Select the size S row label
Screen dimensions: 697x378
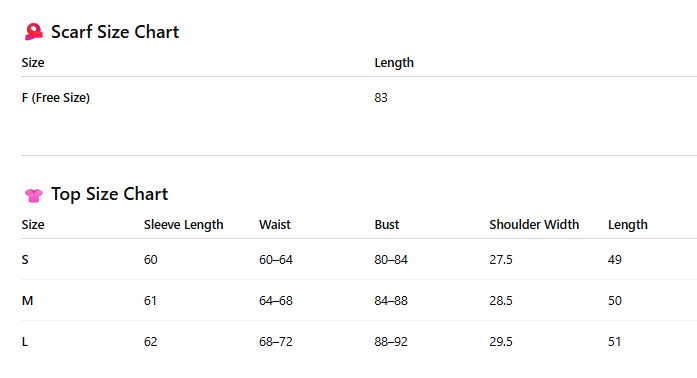25,260
